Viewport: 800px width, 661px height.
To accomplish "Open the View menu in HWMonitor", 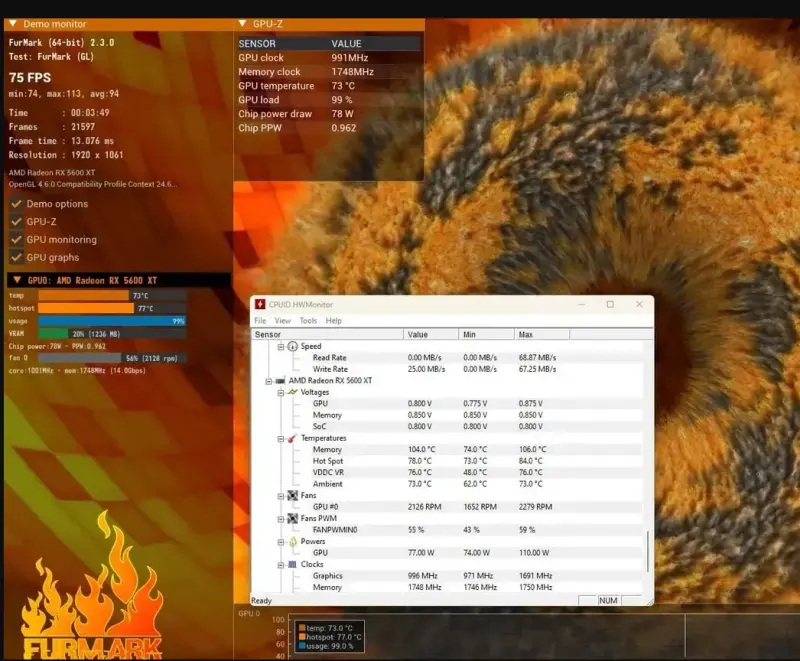I will [283, 321].
